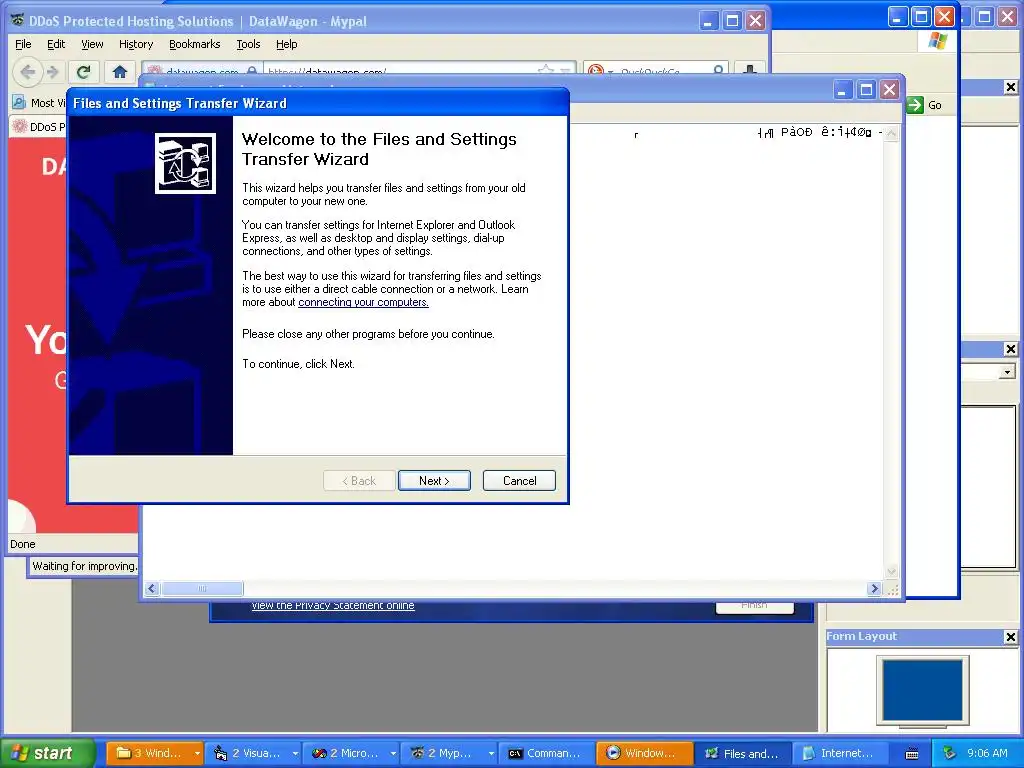
Task: Close the Form Layout panel
Action: pos(1010,637)
